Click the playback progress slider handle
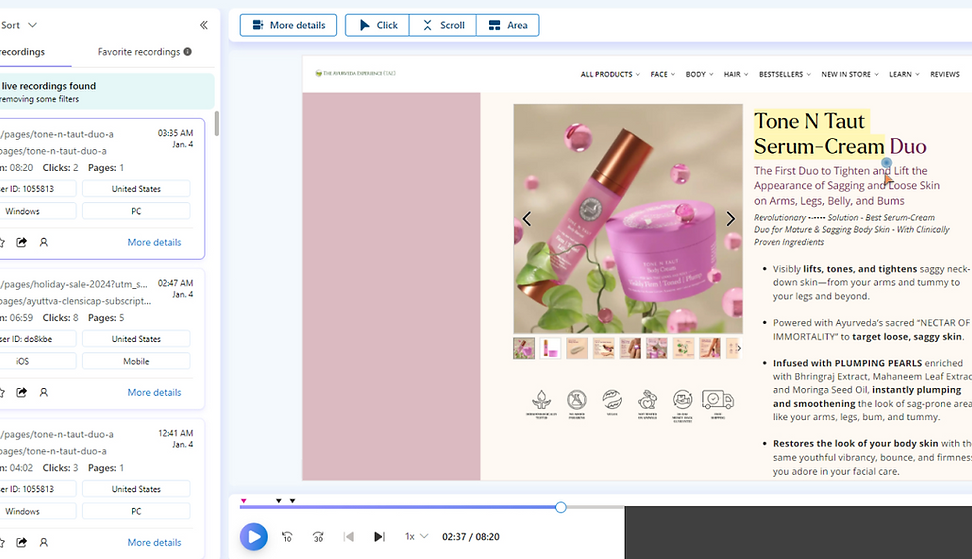972x559 pixels. [x=561, y=507]
